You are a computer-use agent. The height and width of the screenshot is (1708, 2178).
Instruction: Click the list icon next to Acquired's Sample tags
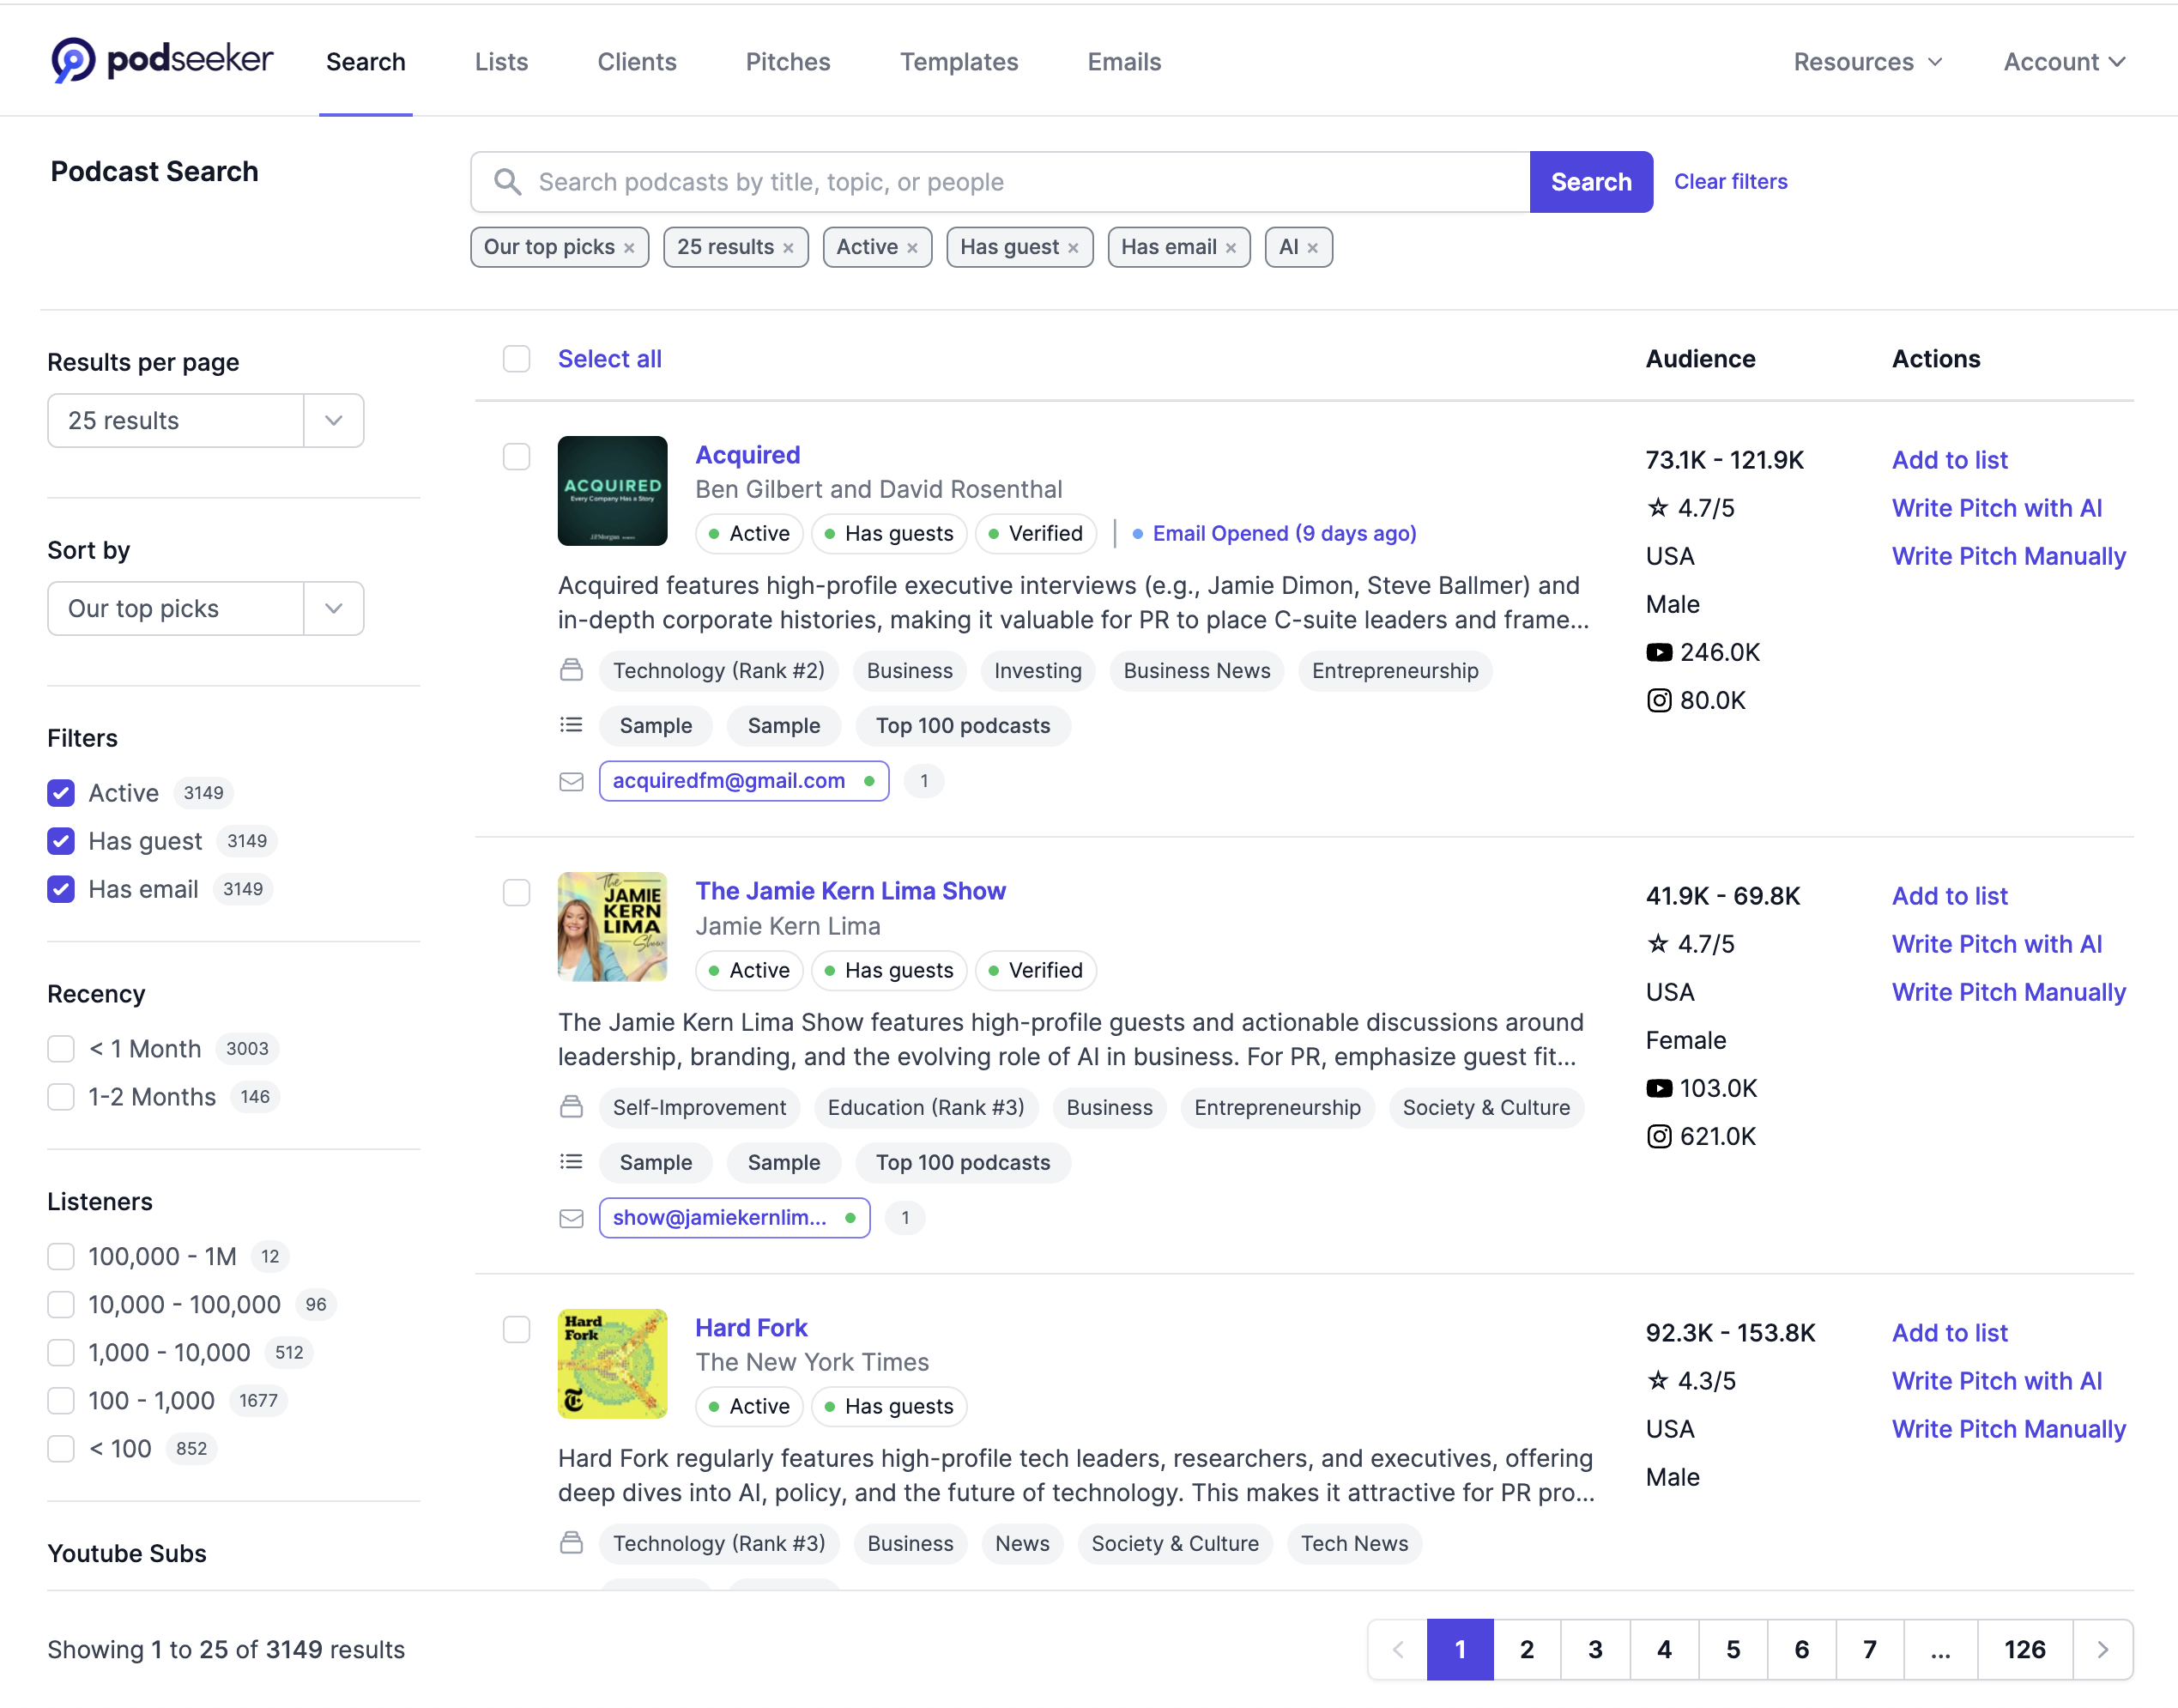coord(572,725)
